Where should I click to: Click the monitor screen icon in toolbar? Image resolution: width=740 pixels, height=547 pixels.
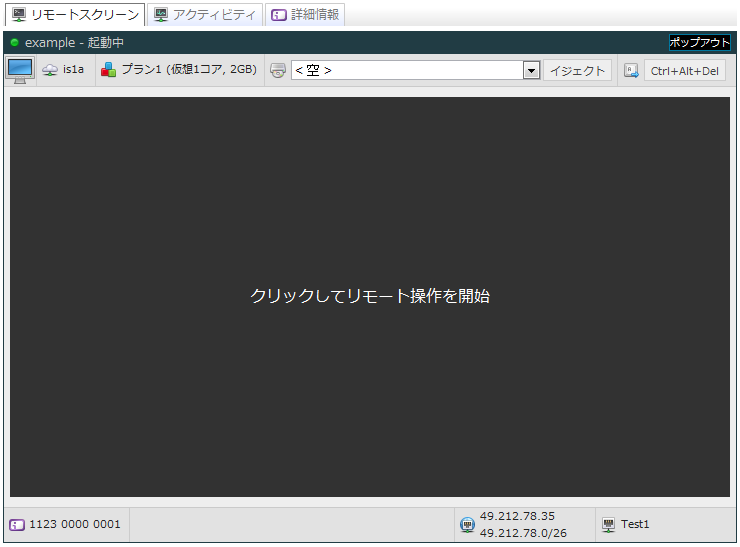tap(20, 70)
